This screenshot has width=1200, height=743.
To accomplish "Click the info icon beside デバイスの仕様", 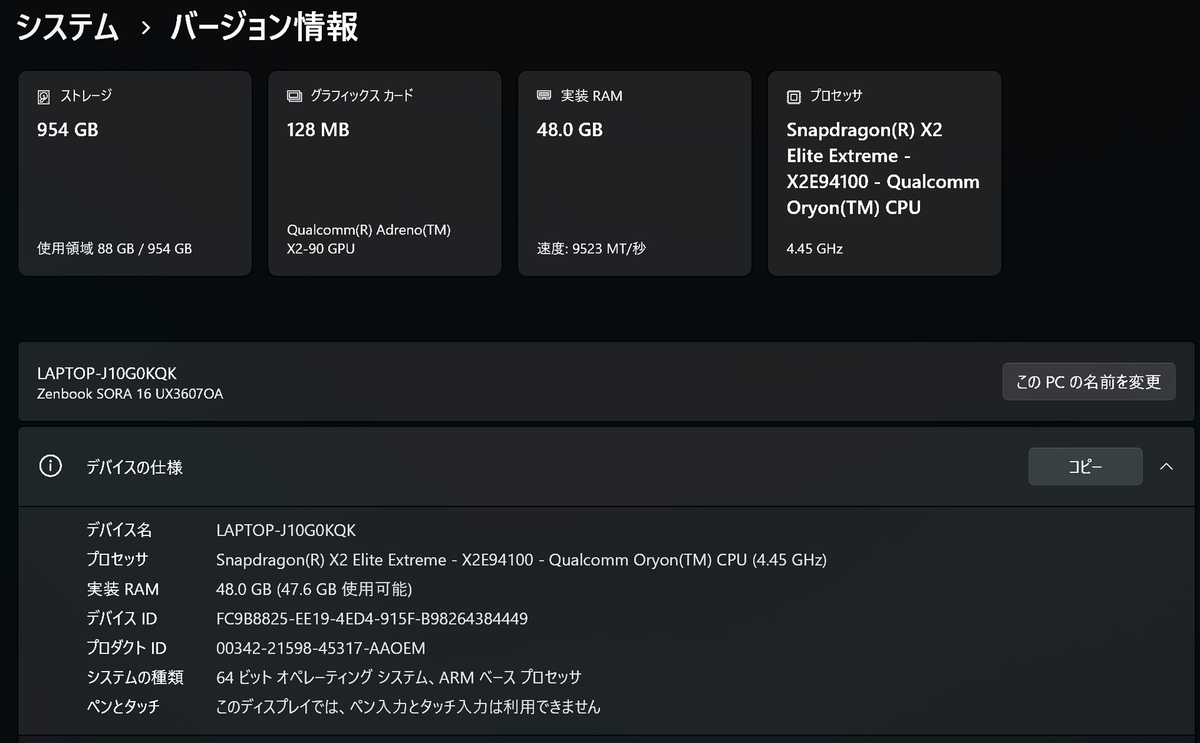I will pos(50,466).
